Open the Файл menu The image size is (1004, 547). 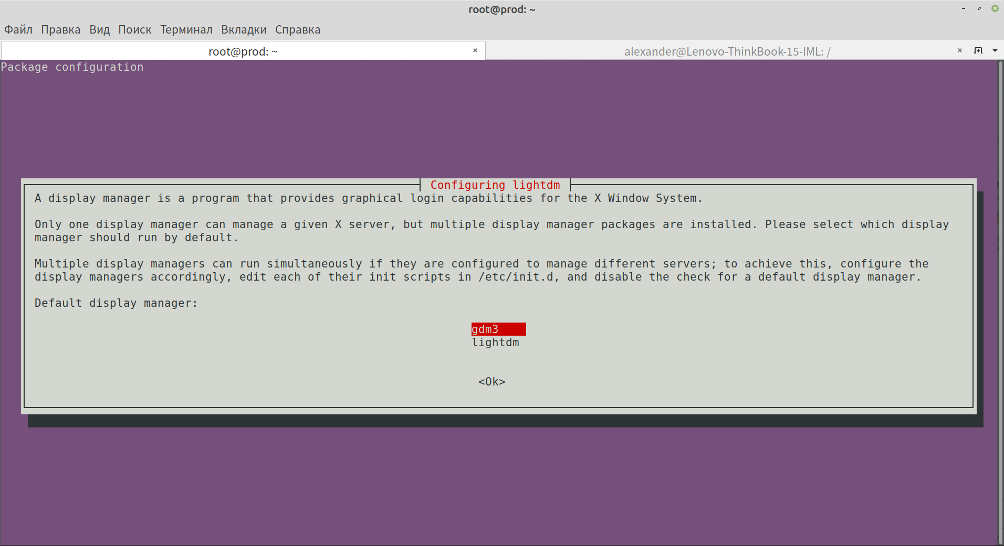[19, 29]
